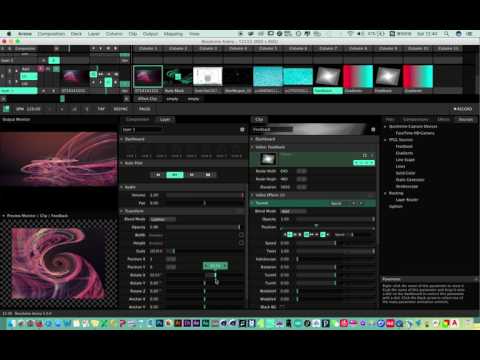Open the Layer menu in menu bar
The height and width of the screenshot is (360, 480).
[x=94, y=34]
